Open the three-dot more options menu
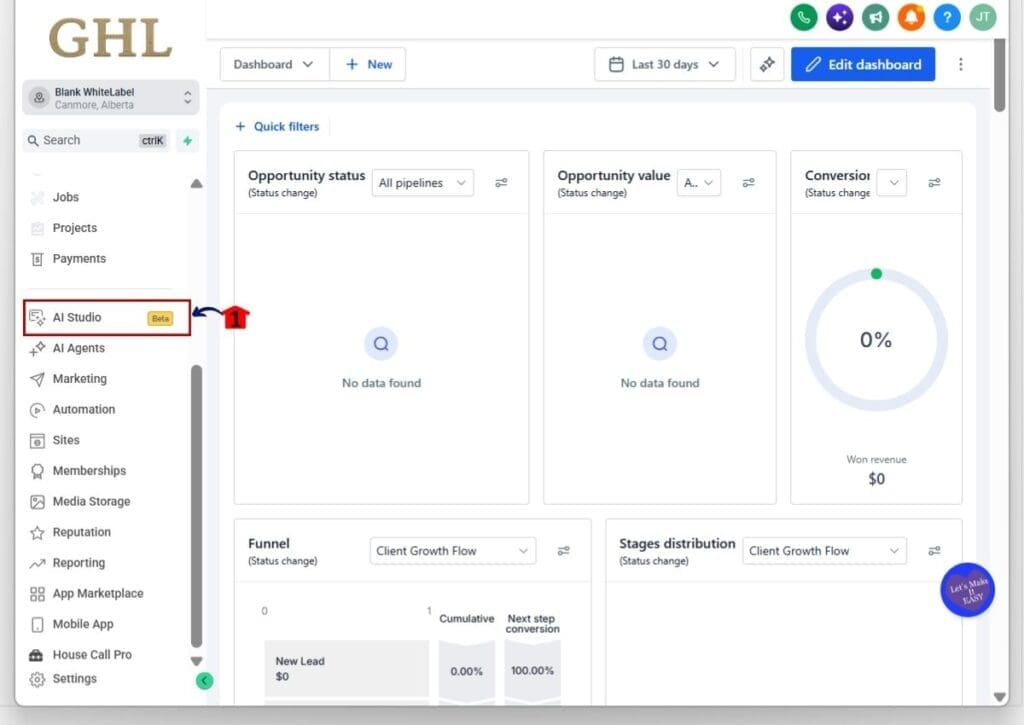Image resolution: width=1024 pixels, height=725 pixels. coord(960,64)
